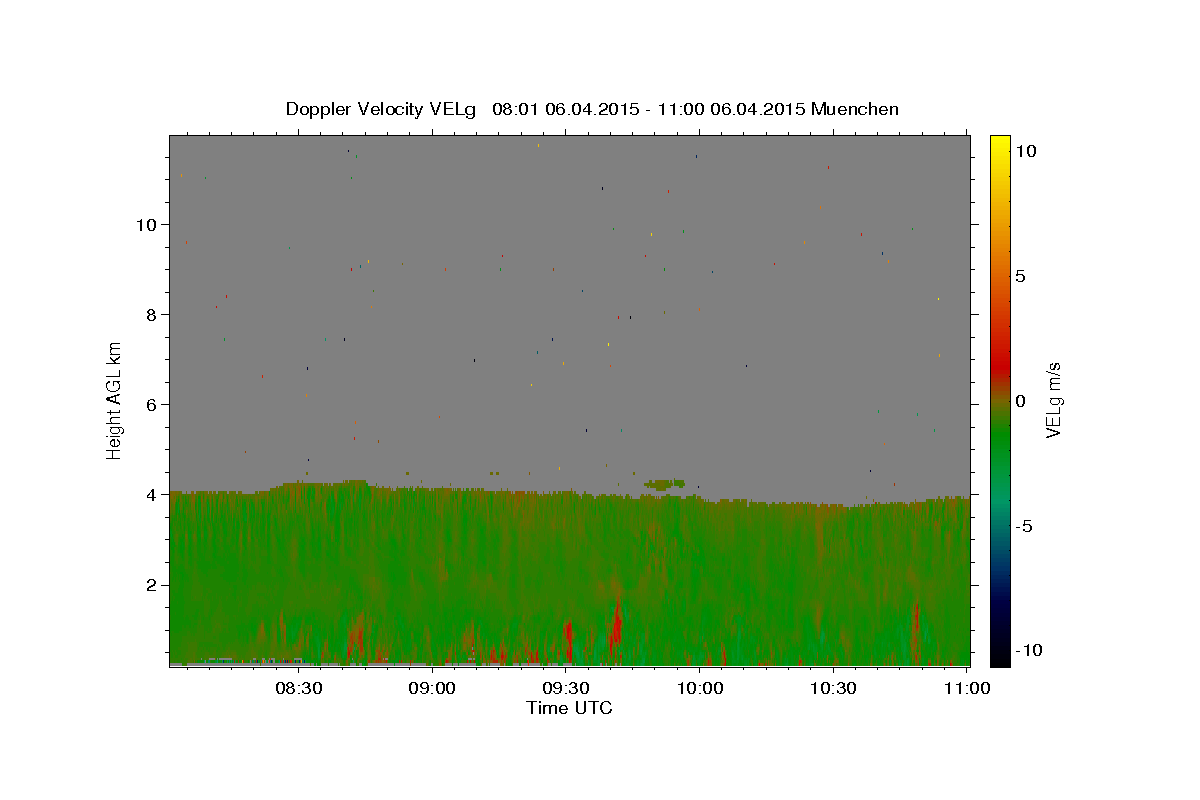Click the 'Time UTC' axis title
The image size is (1200, 800).
click(x=569, y=708)
